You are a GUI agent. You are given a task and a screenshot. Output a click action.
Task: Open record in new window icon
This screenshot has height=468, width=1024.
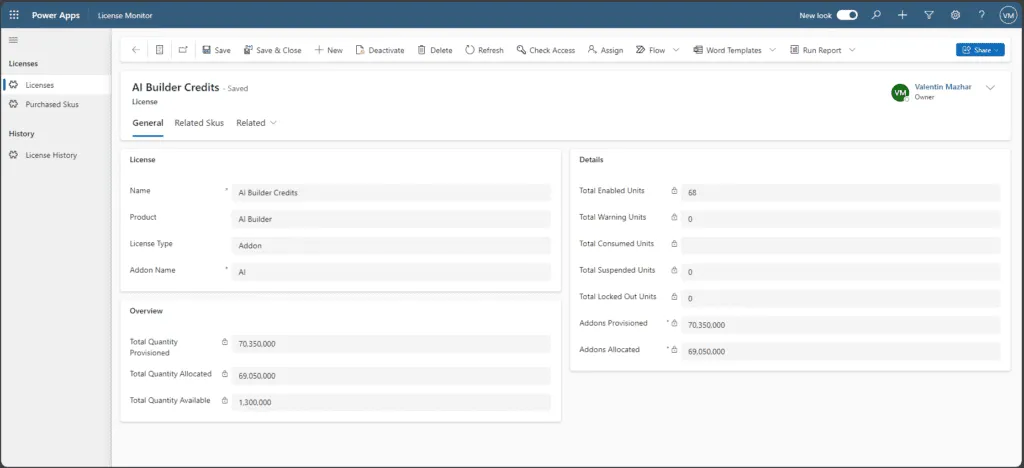coord(183,50)
